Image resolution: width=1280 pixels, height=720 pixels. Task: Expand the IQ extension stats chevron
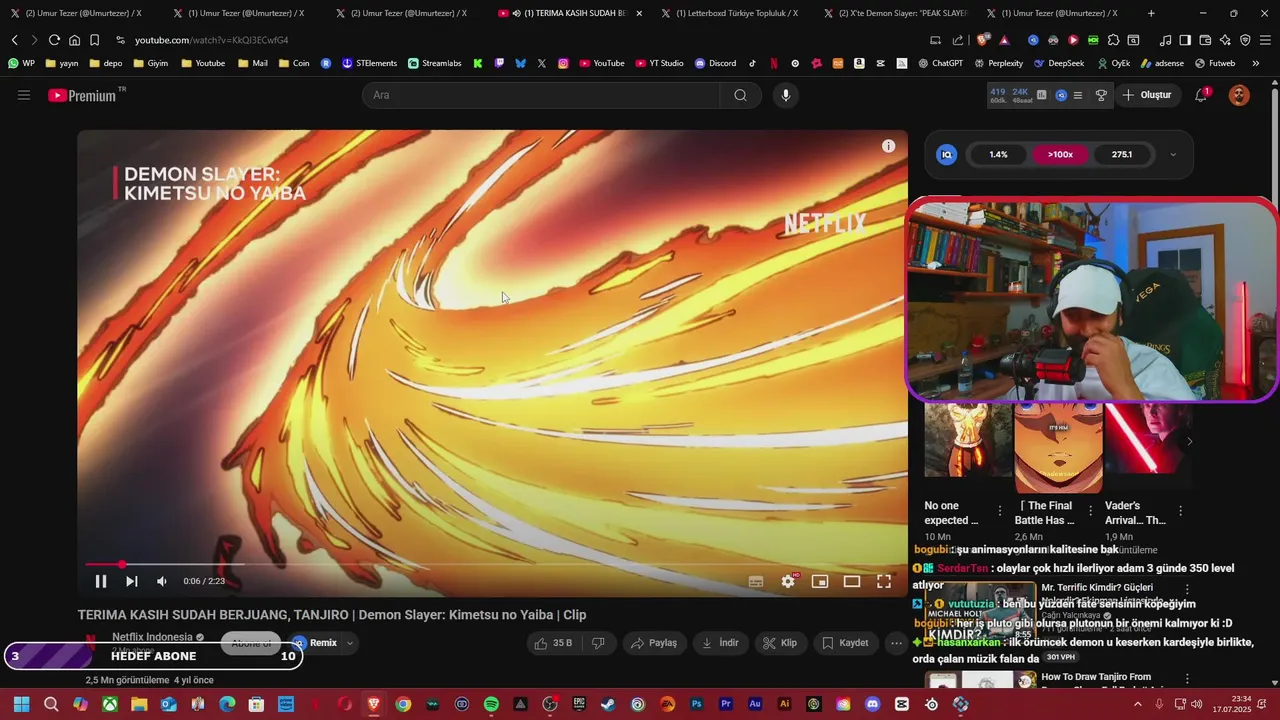pyautogui.click(x=1173, y=155)
